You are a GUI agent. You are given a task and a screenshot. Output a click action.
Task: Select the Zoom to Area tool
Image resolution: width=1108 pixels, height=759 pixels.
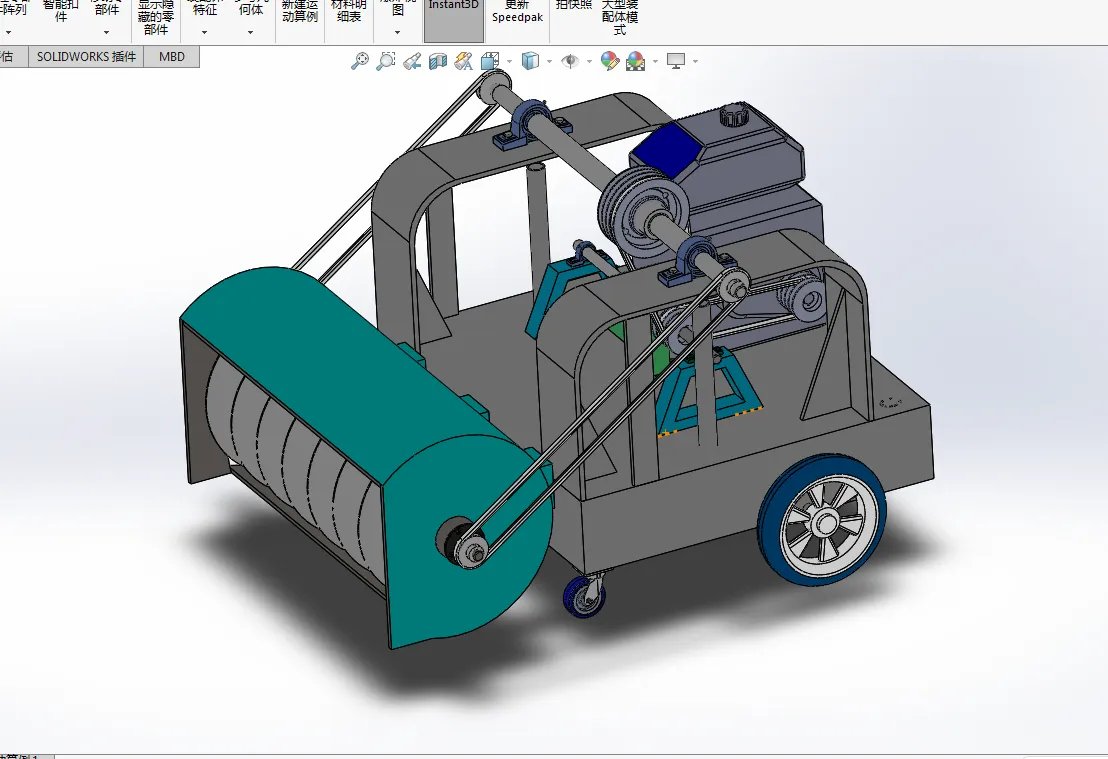[386, 61]
